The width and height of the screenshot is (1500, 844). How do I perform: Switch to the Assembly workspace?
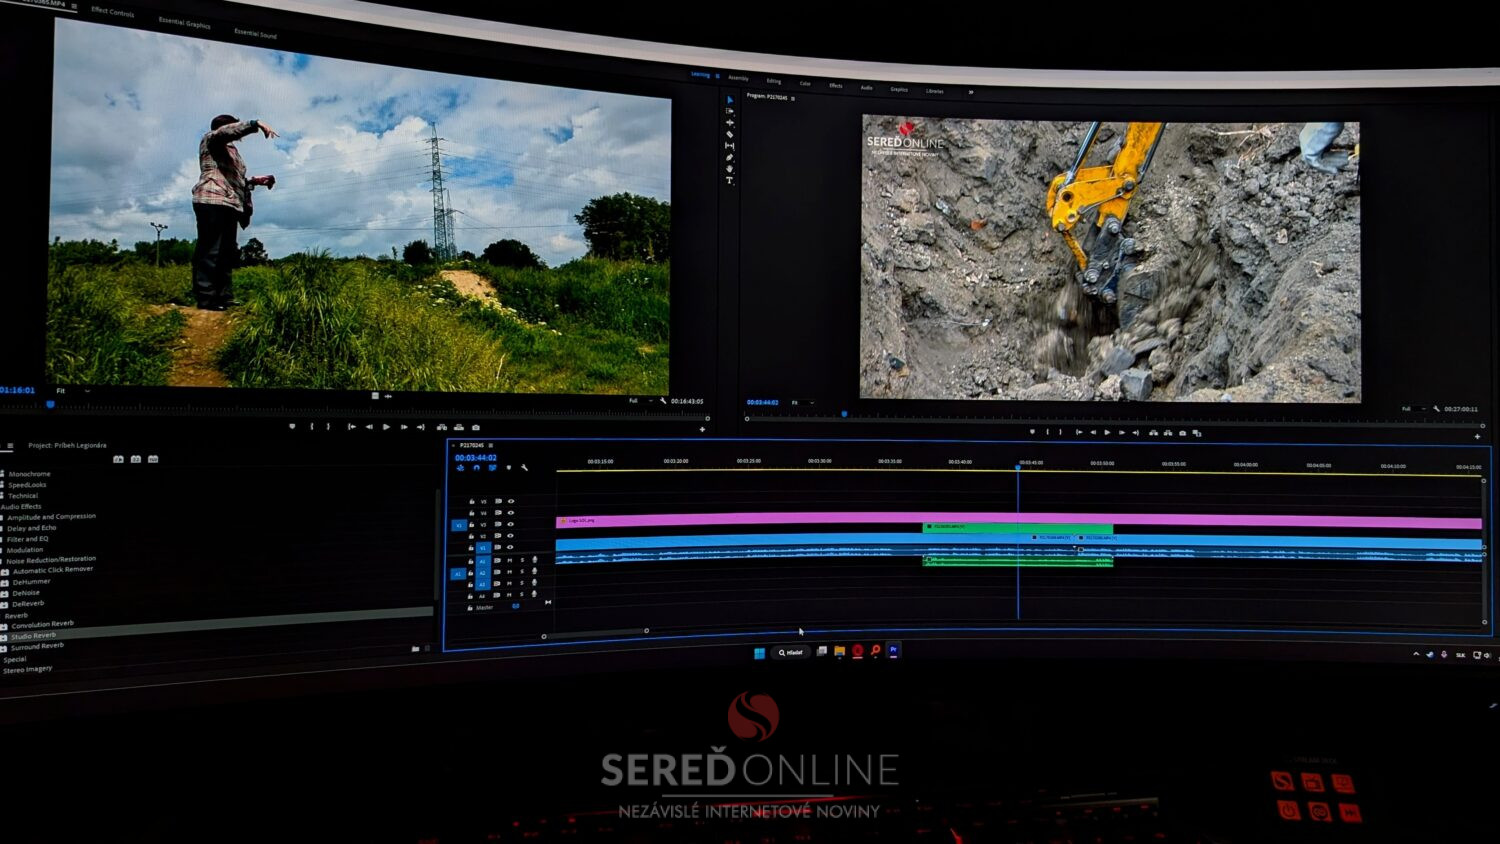(738, 78)
